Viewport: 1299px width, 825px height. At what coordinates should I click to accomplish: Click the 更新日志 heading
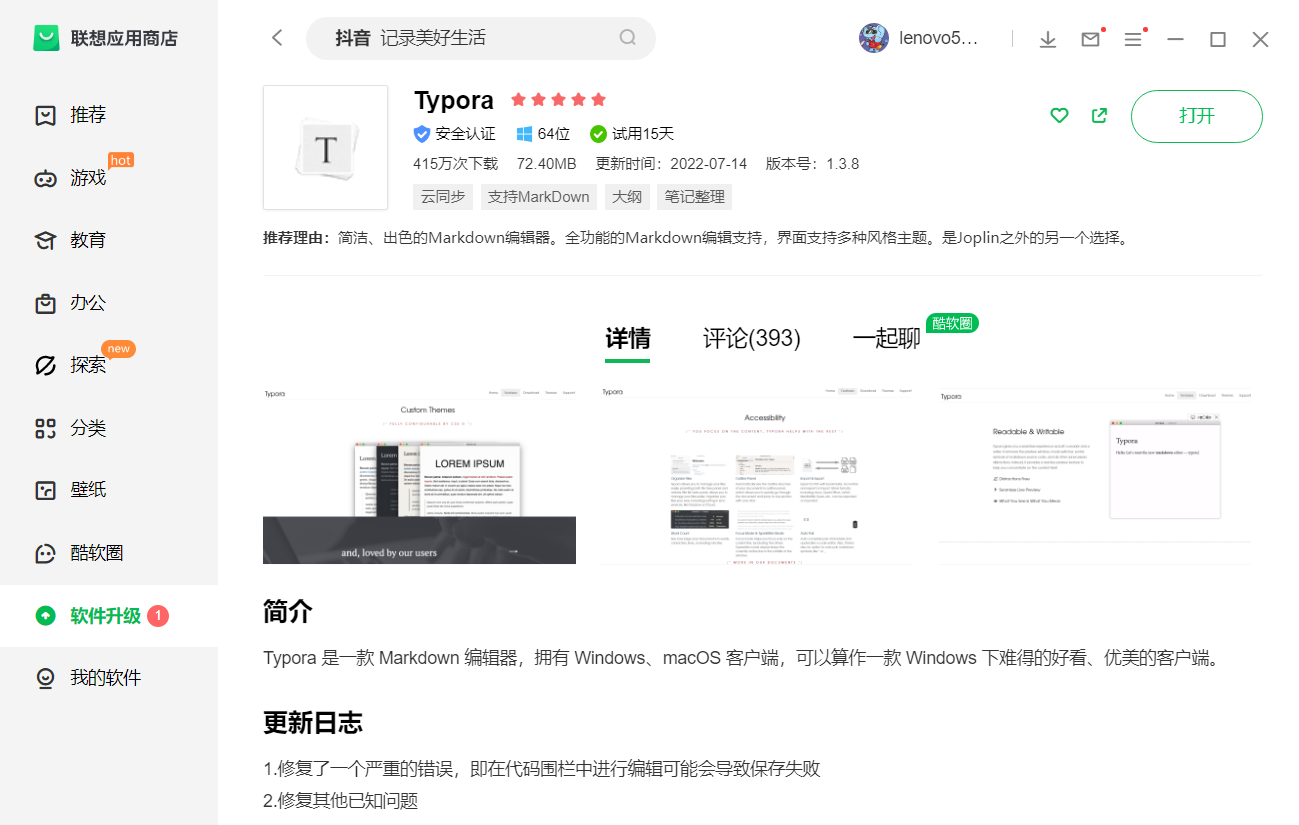pyautogui.click(x=313, y=722)
